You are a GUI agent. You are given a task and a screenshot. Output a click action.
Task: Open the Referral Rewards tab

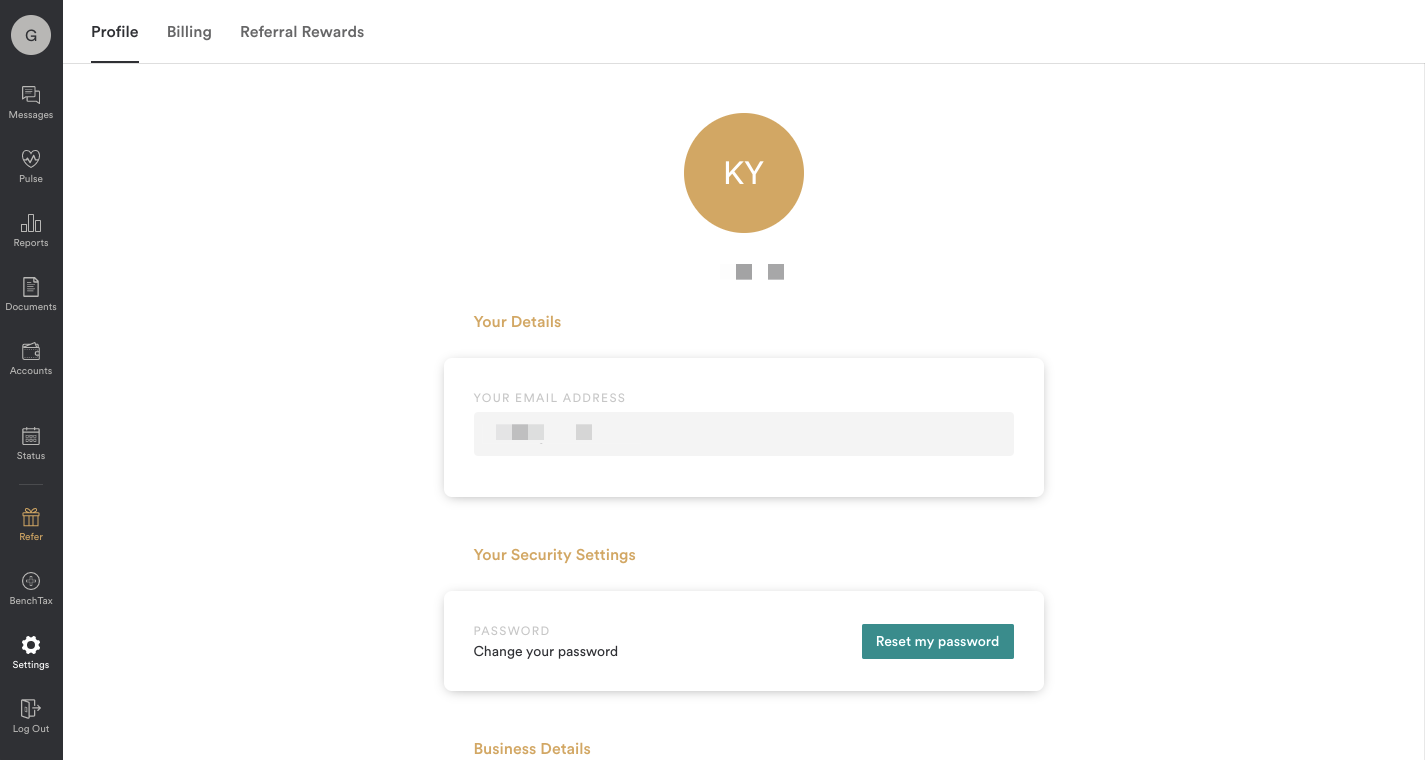coord(302,32)
